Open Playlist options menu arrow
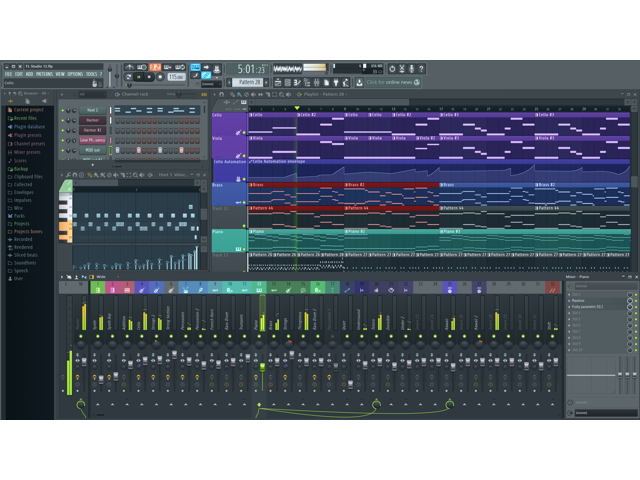The height and width of the screenshot is (480, 640). (215, 94)
